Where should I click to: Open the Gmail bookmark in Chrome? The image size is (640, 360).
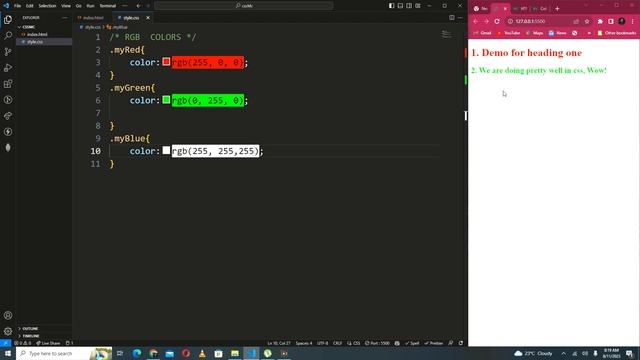tap(482, 33)
